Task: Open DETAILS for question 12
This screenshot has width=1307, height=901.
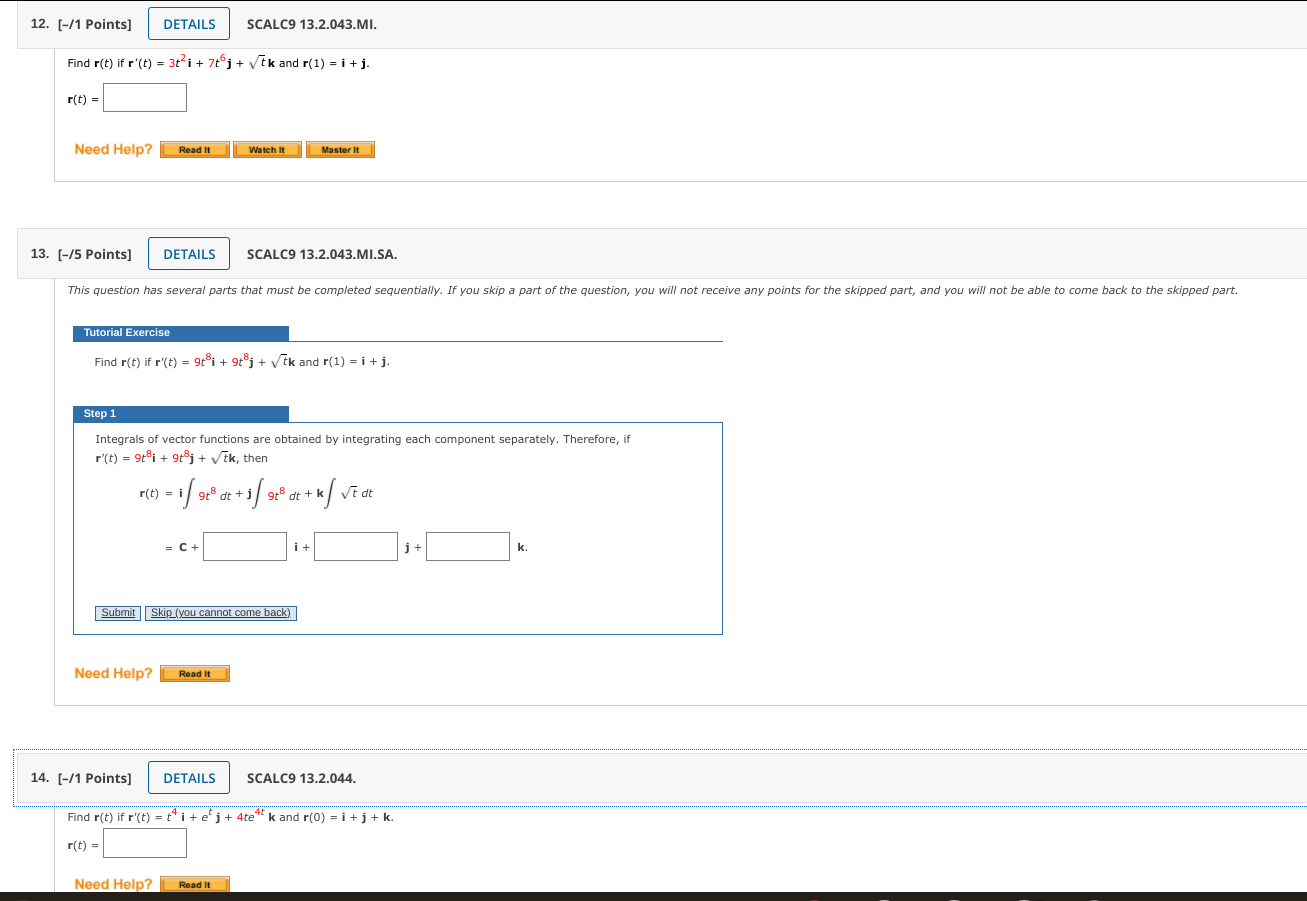Action: (x=188, y=23)
